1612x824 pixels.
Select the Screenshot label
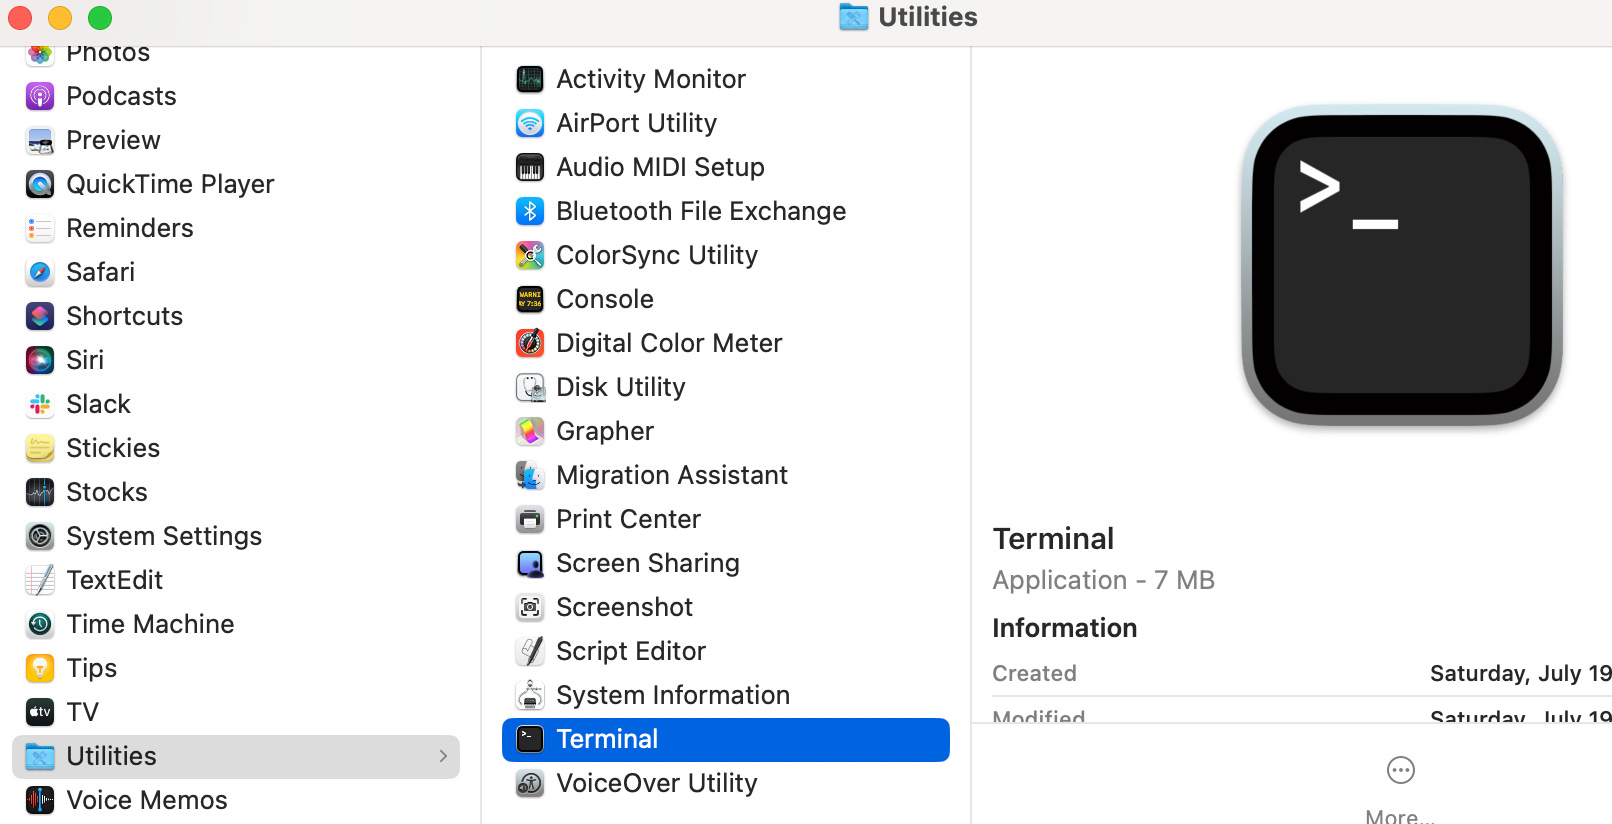coord(625,607)
